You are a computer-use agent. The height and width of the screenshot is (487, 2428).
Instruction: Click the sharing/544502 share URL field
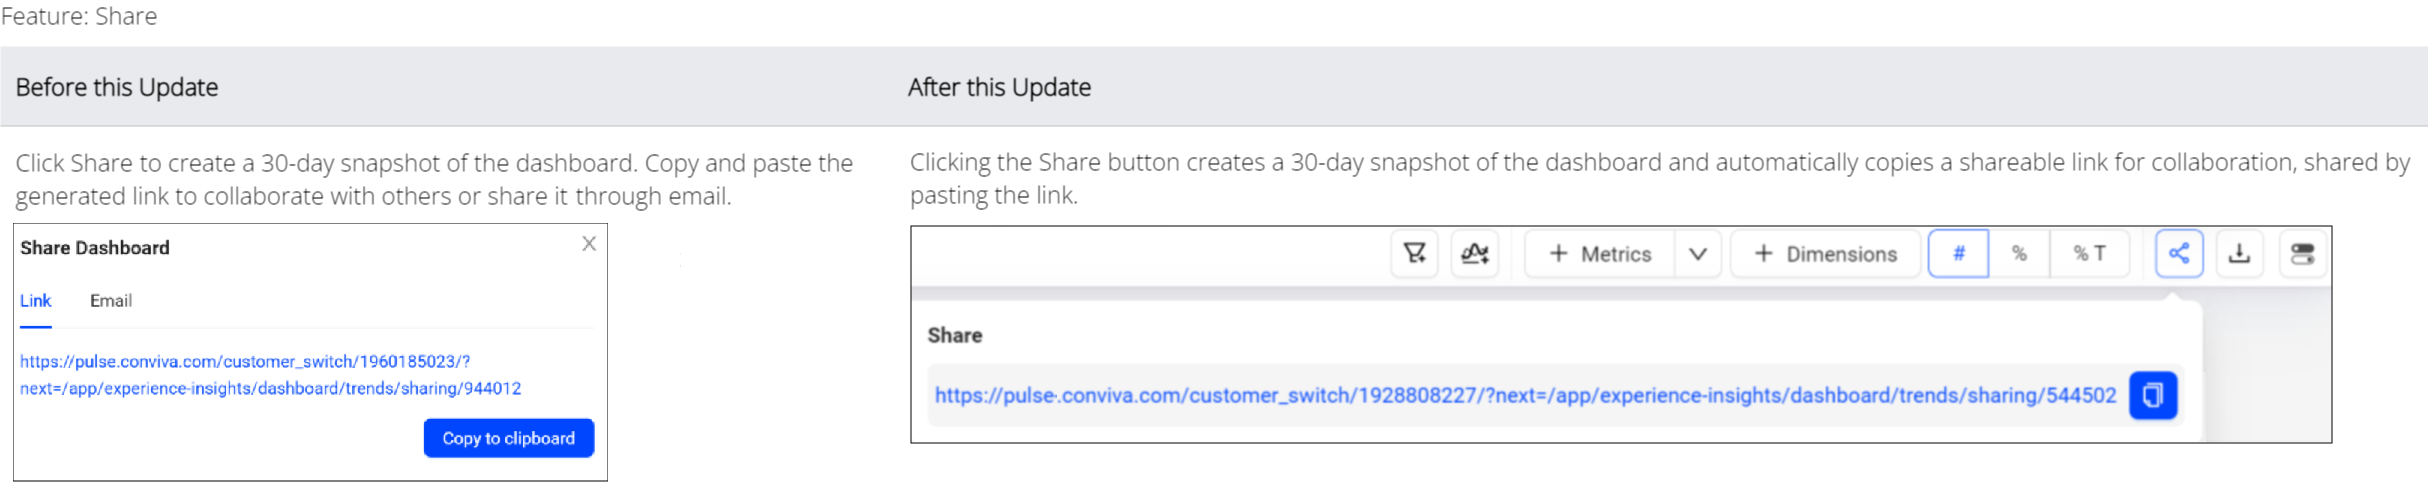[1526, 395]
